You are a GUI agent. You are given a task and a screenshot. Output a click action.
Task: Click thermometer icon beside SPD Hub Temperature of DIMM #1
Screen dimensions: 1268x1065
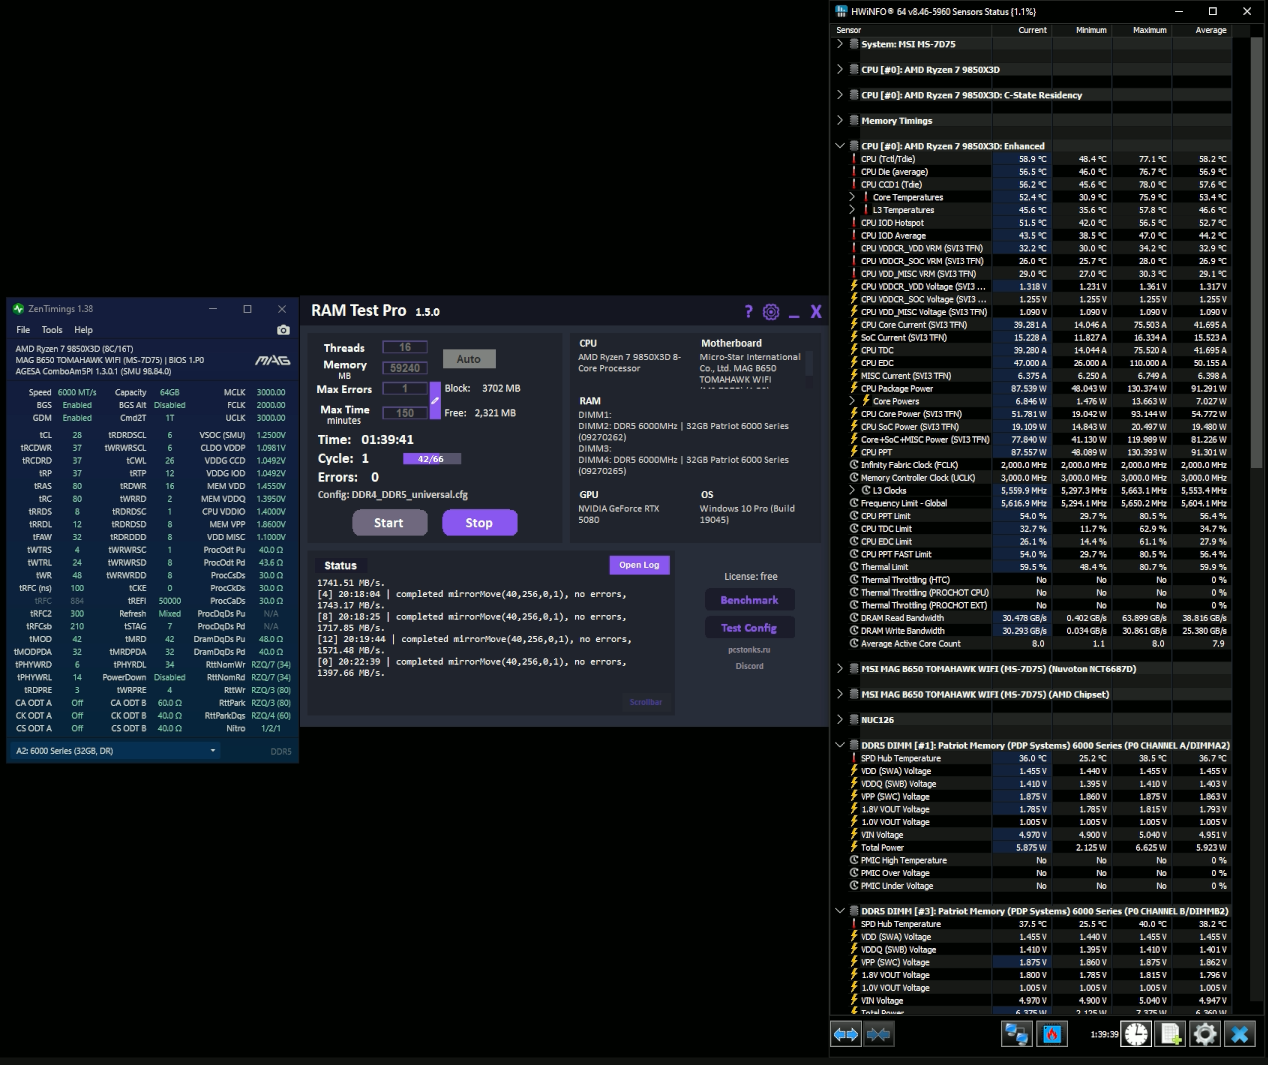(854, 758)
